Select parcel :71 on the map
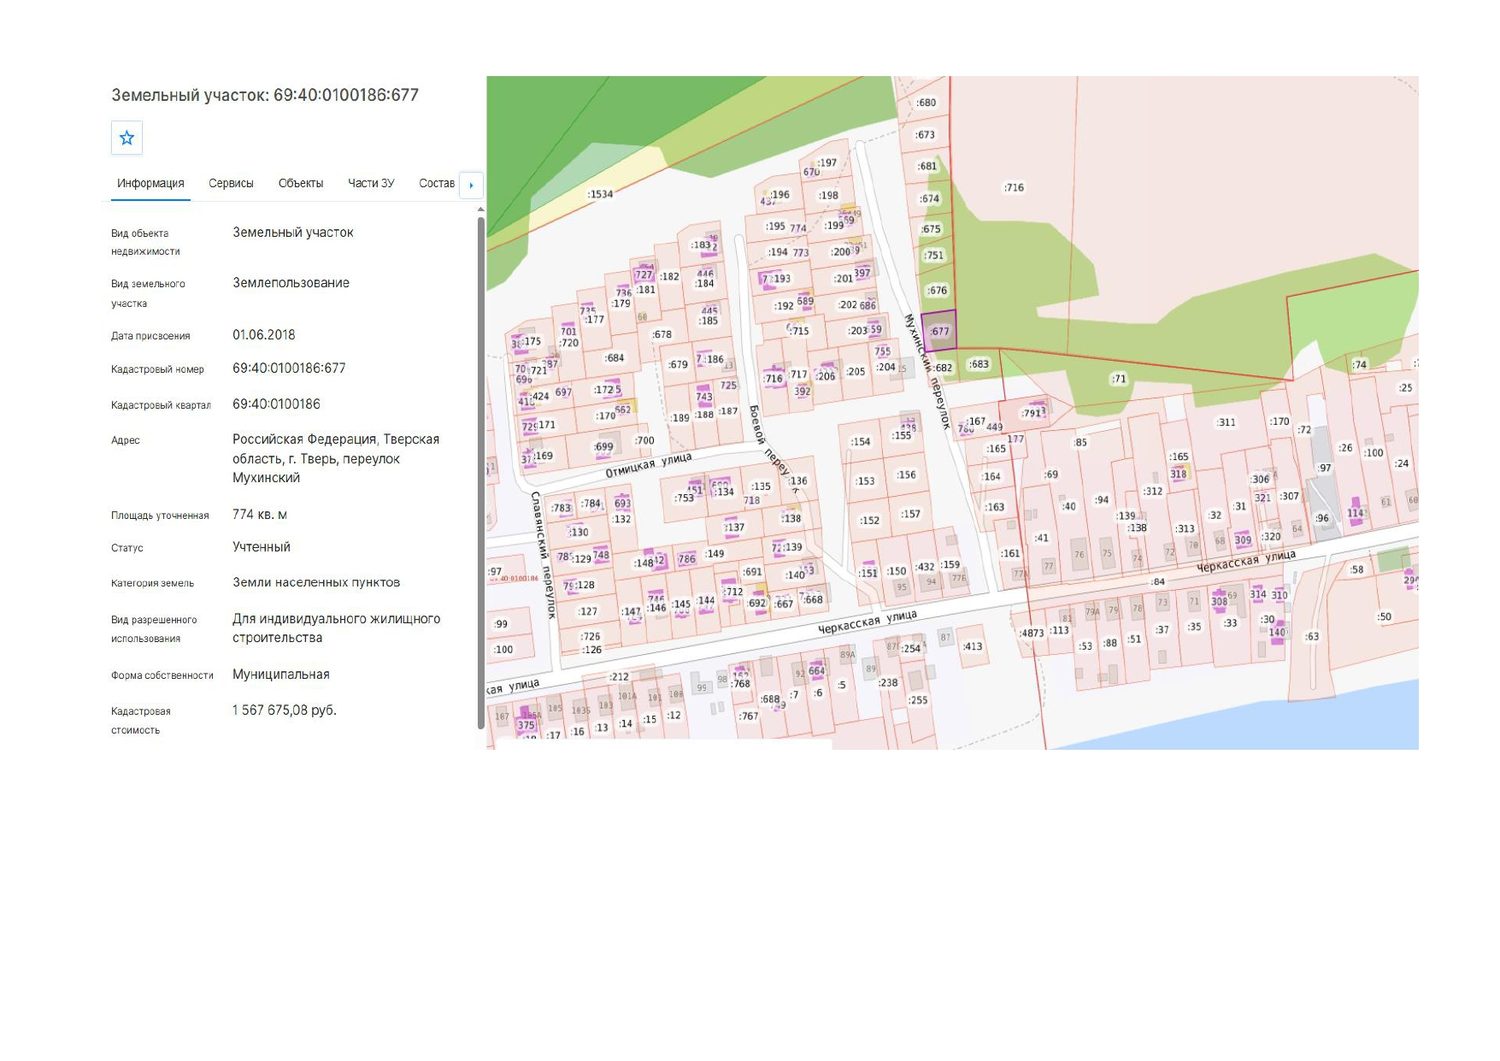Image resolution: width=1500 pixels, height=1061 pixels. coord(1118,379)
